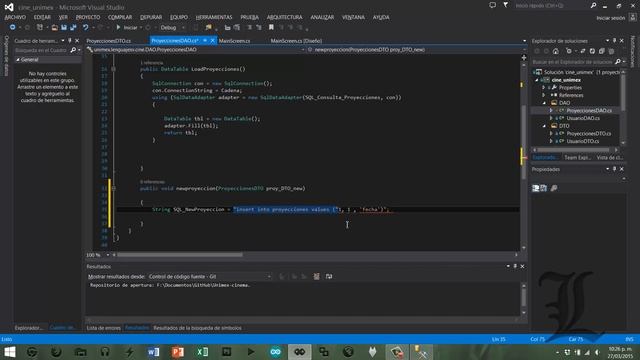Collapse the LoadProyecciones method outline toggle

[x=113, y=69]
